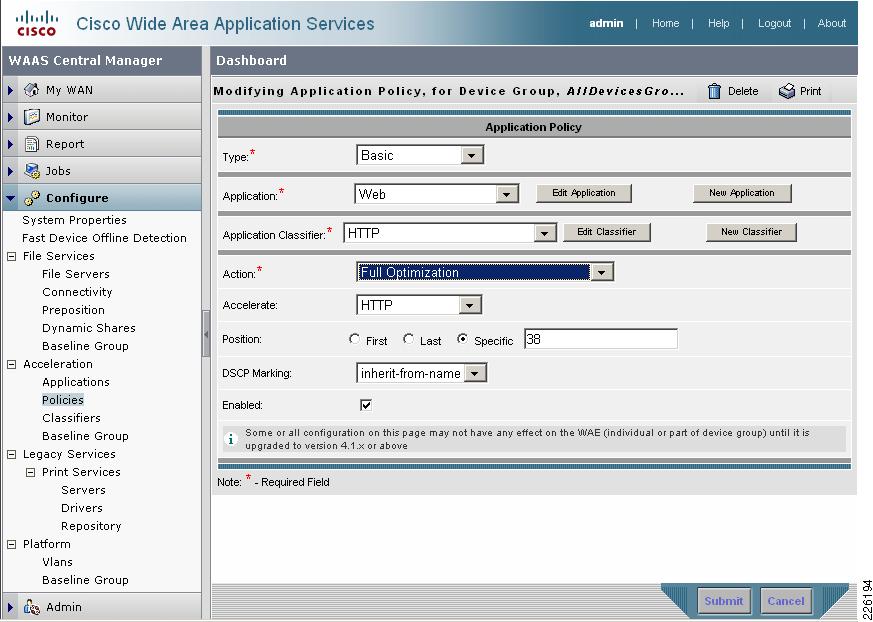Click the Admin users icon

(32, 607)
